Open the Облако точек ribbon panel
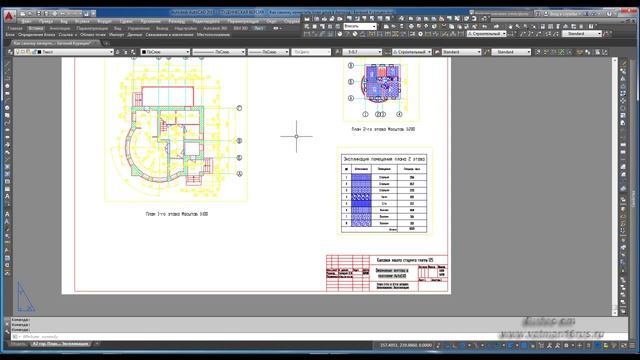This screenshot has width=640, height=360. 93,35
